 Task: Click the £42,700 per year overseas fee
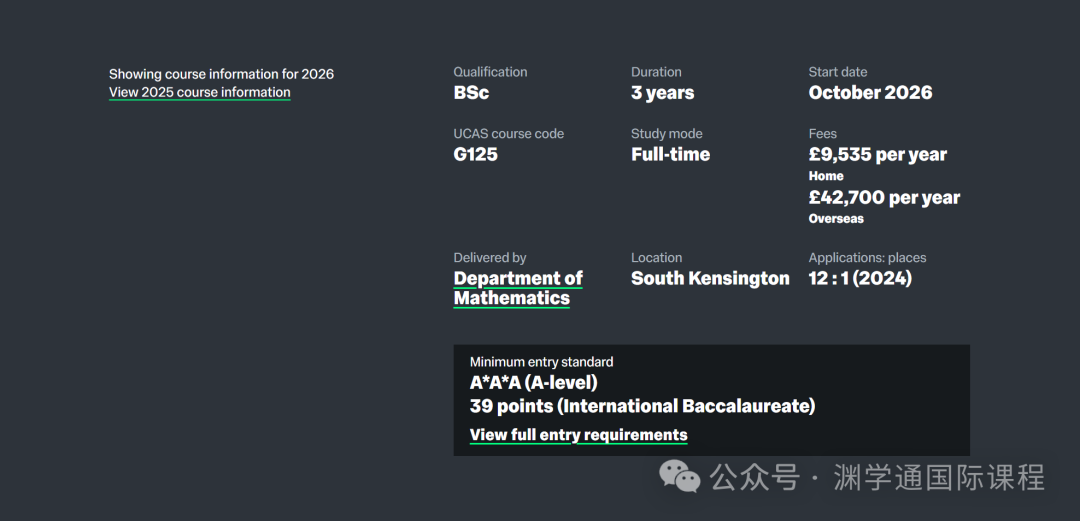click(884, 198)
